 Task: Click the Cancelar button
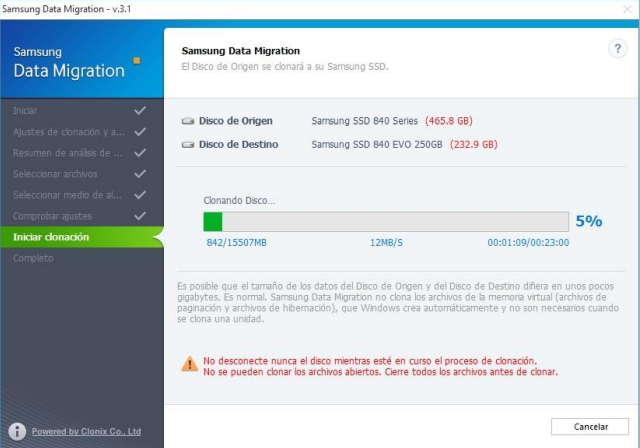pyautogui.click(x=590, y=426)
